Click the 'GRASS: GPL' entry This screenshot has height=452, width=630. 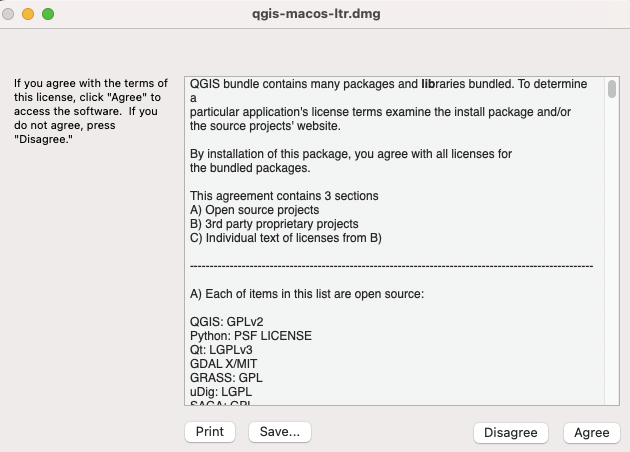226,378
